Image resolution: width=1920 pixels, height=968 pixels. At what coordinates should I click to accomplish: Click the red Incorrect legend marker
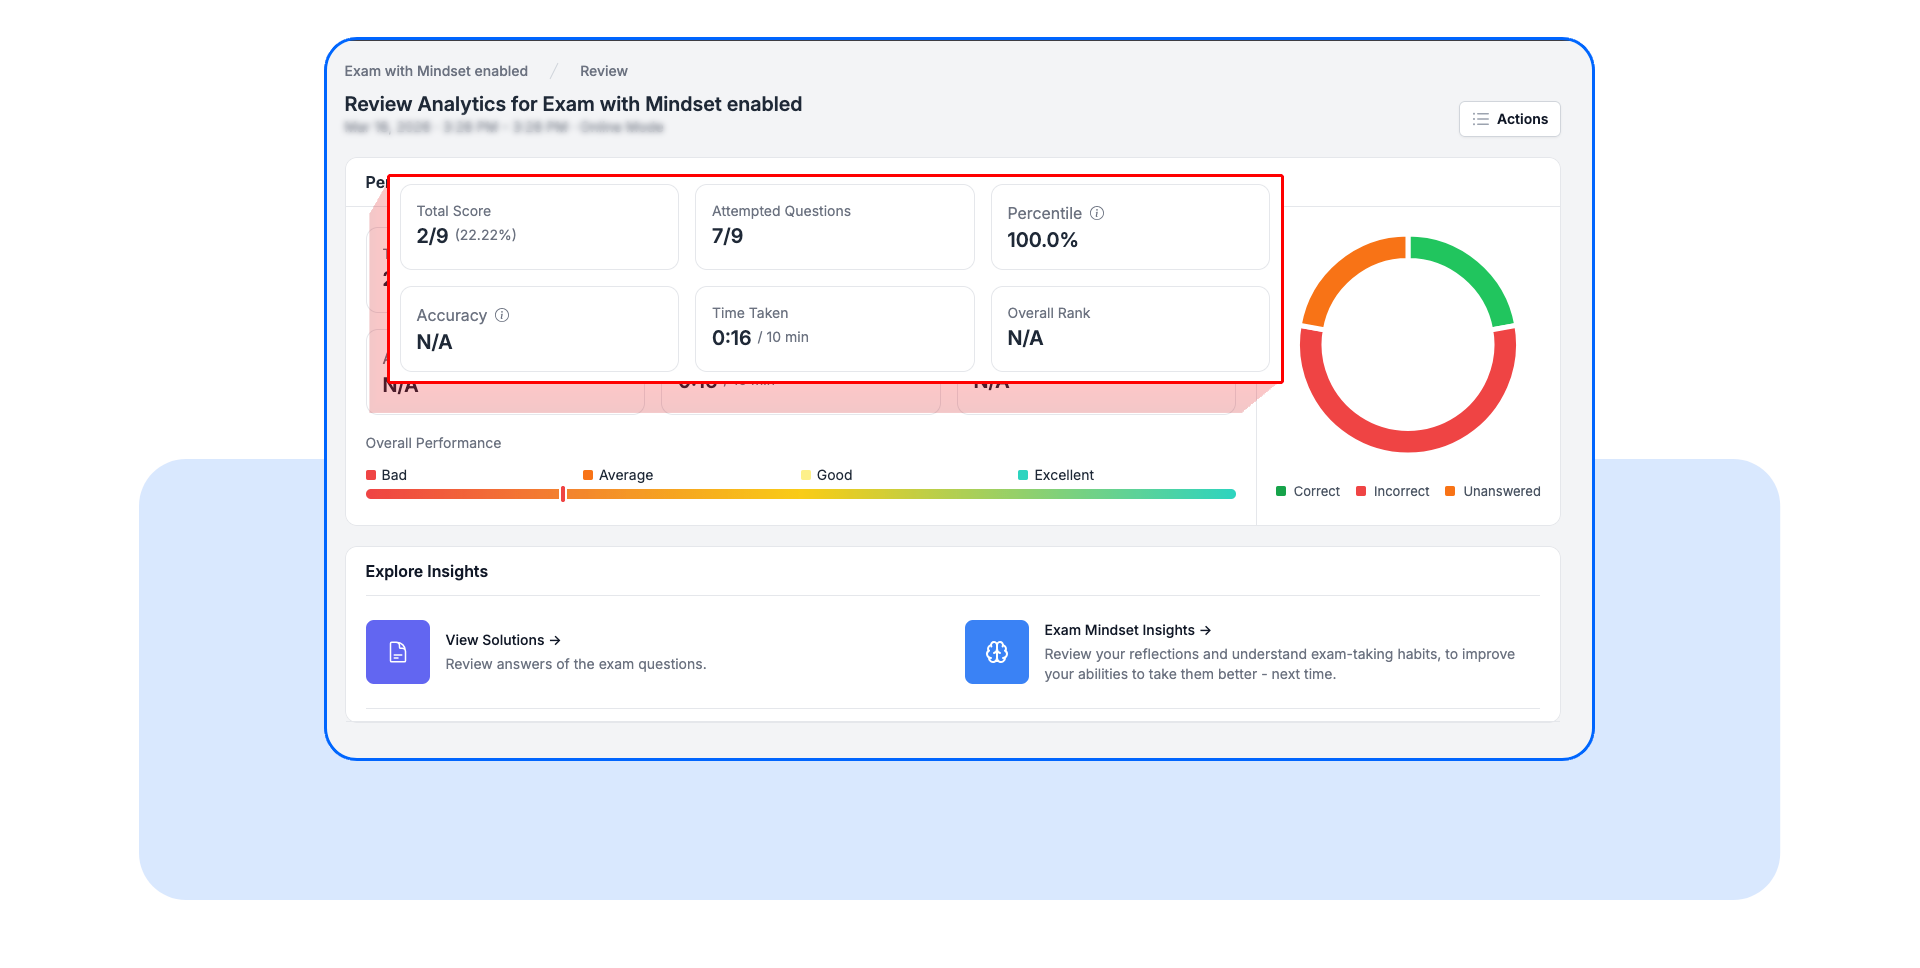(1361, 491)
